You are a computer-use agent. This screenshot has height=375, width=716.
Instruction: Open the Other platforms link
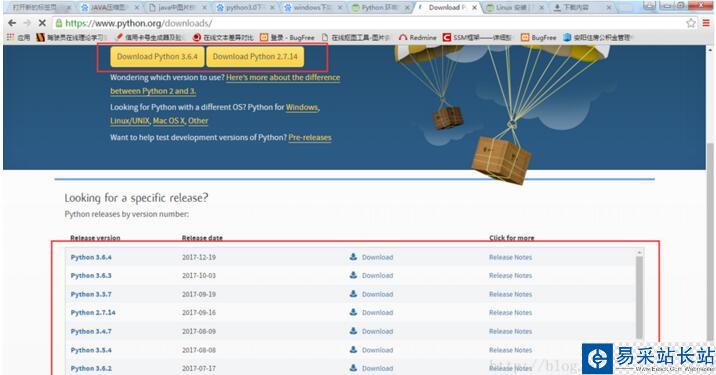pyautogui.click(x=198, y=121)
